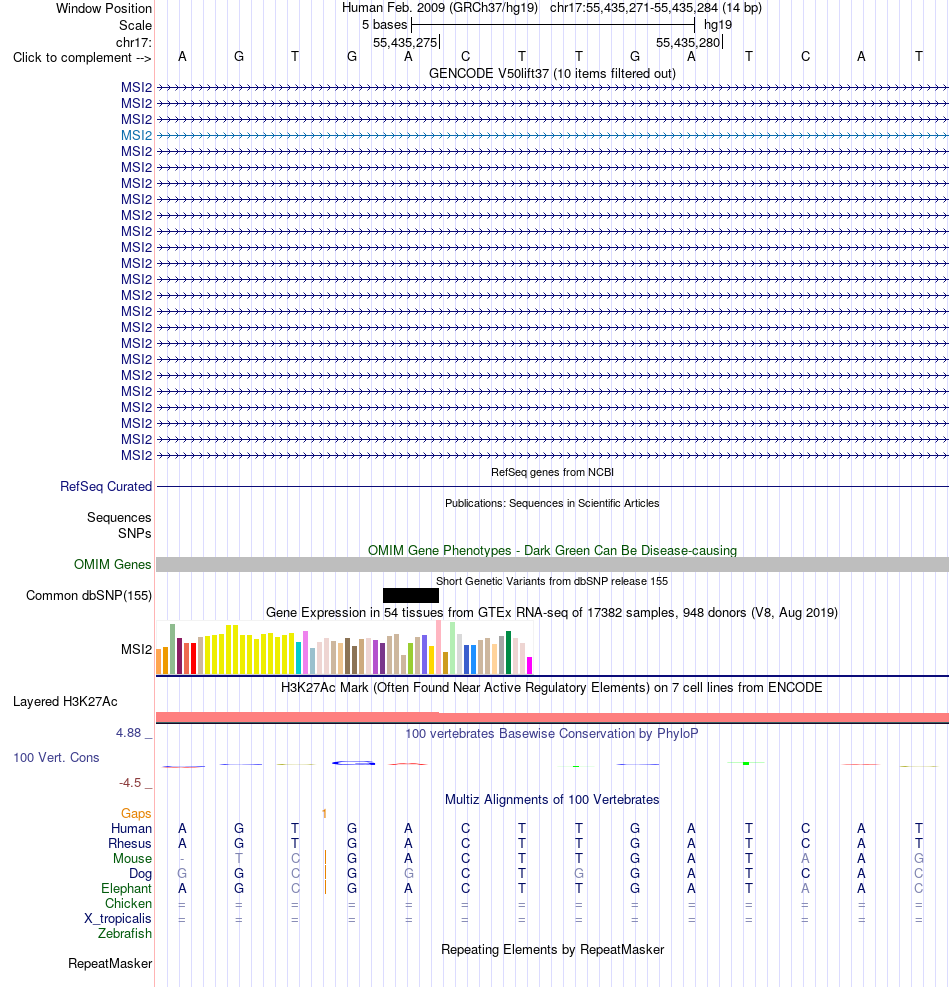Select the gray OMIM Genes bar
This screenshot has width=950, height=987.
point(552,565)
